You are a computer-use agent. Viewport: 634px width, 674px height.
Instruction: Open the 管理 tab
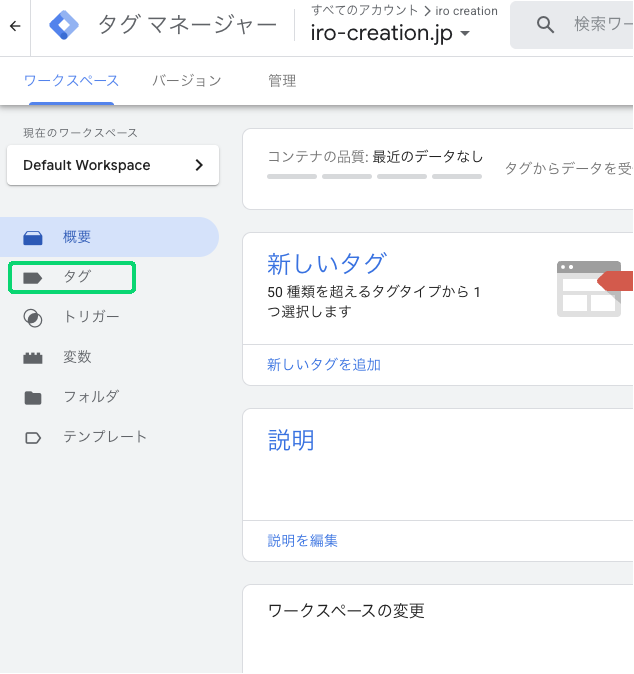(282, 81)
